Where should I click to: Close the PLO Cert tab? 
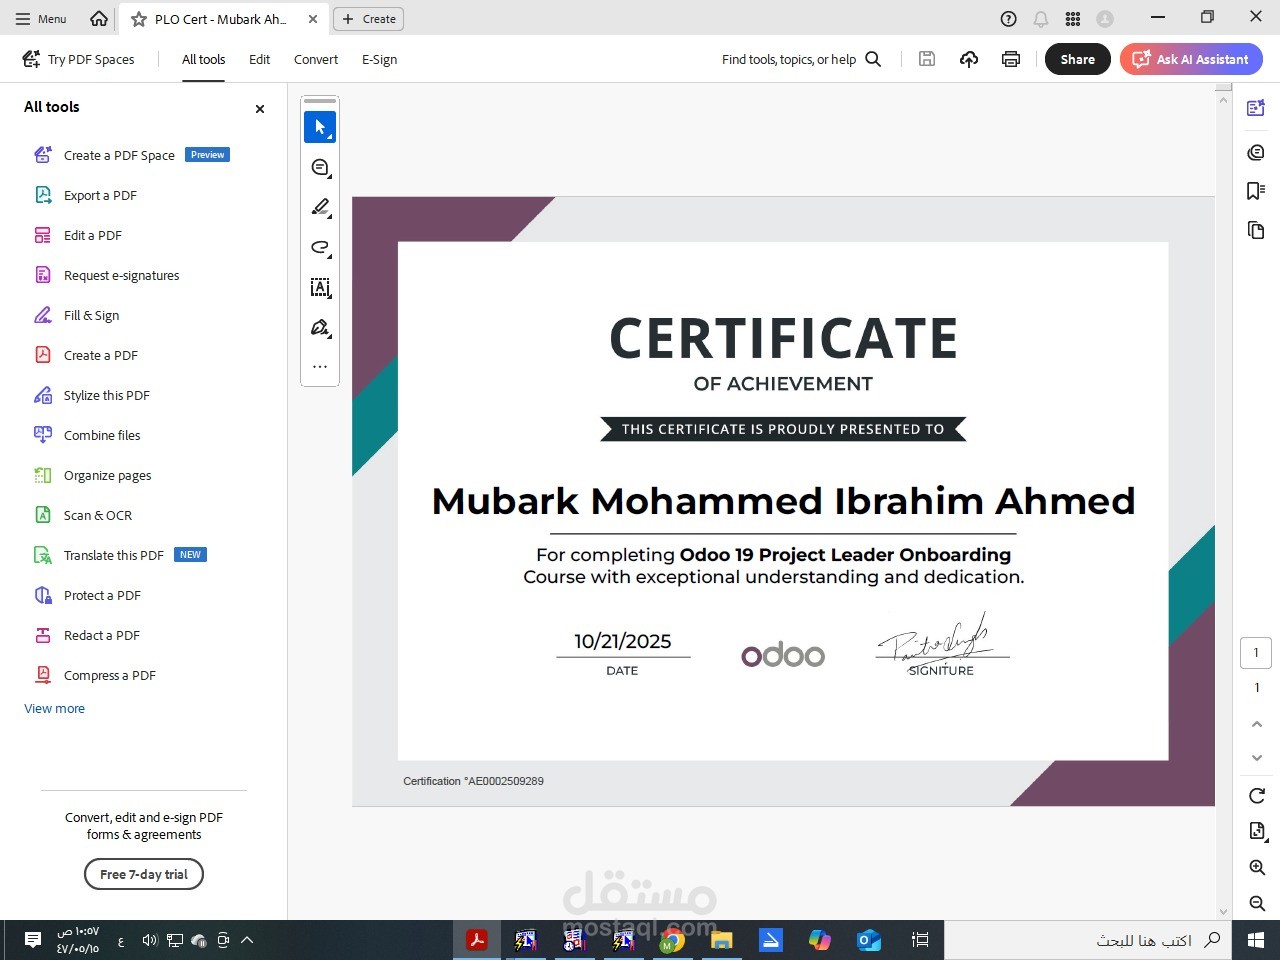[x=313, y=19]
